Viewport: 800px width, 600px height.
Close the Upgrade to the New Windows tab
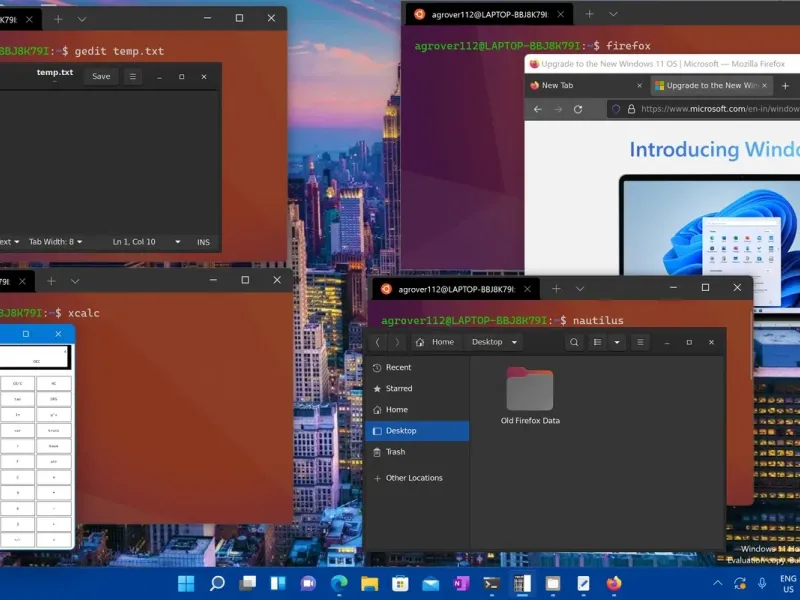[764, 86]
